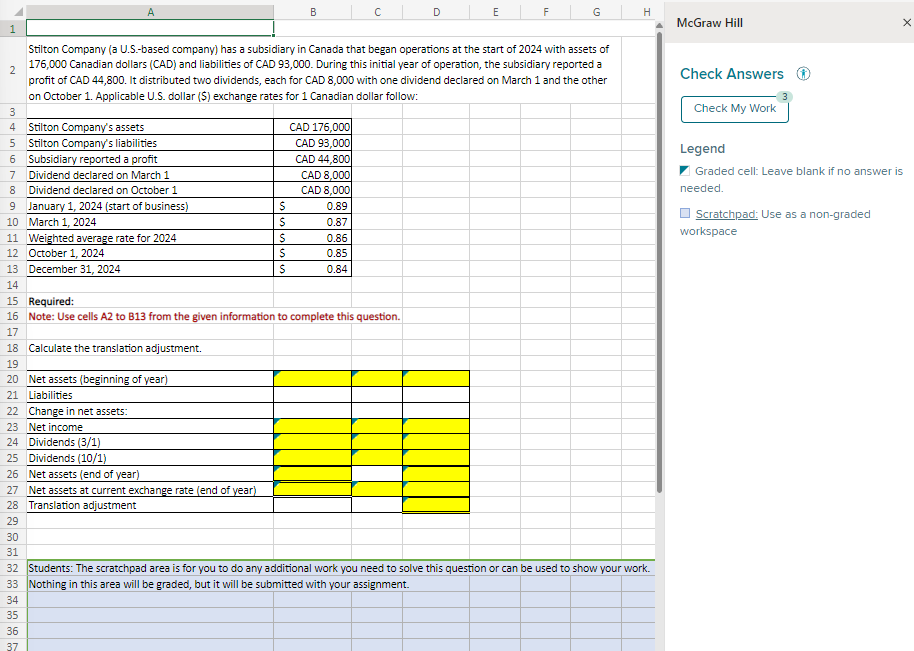914x651 pixels.
Task: Select yellow cell D27 in the current exchange rate row
Action: click(436, 490)
